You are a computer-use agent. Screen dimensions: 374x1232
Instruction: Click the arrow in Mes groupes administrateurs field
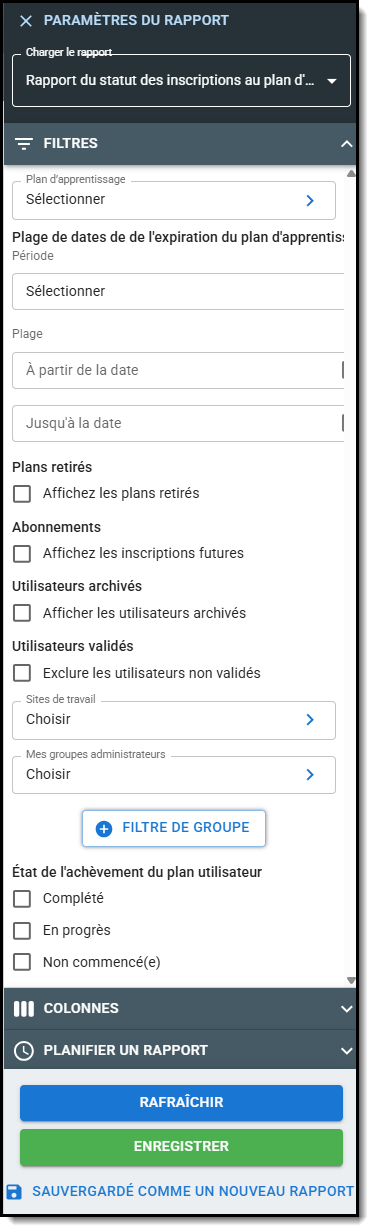tap(310, 774)
